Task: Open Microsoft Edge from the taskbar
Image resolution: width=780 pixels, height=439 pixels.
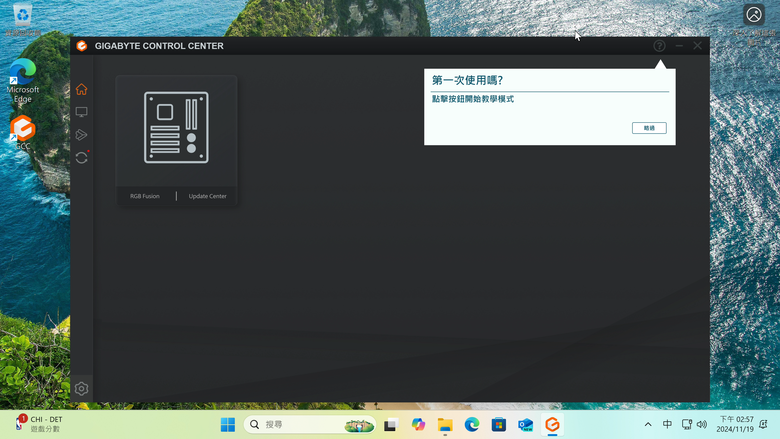Action: click(472, 425)
